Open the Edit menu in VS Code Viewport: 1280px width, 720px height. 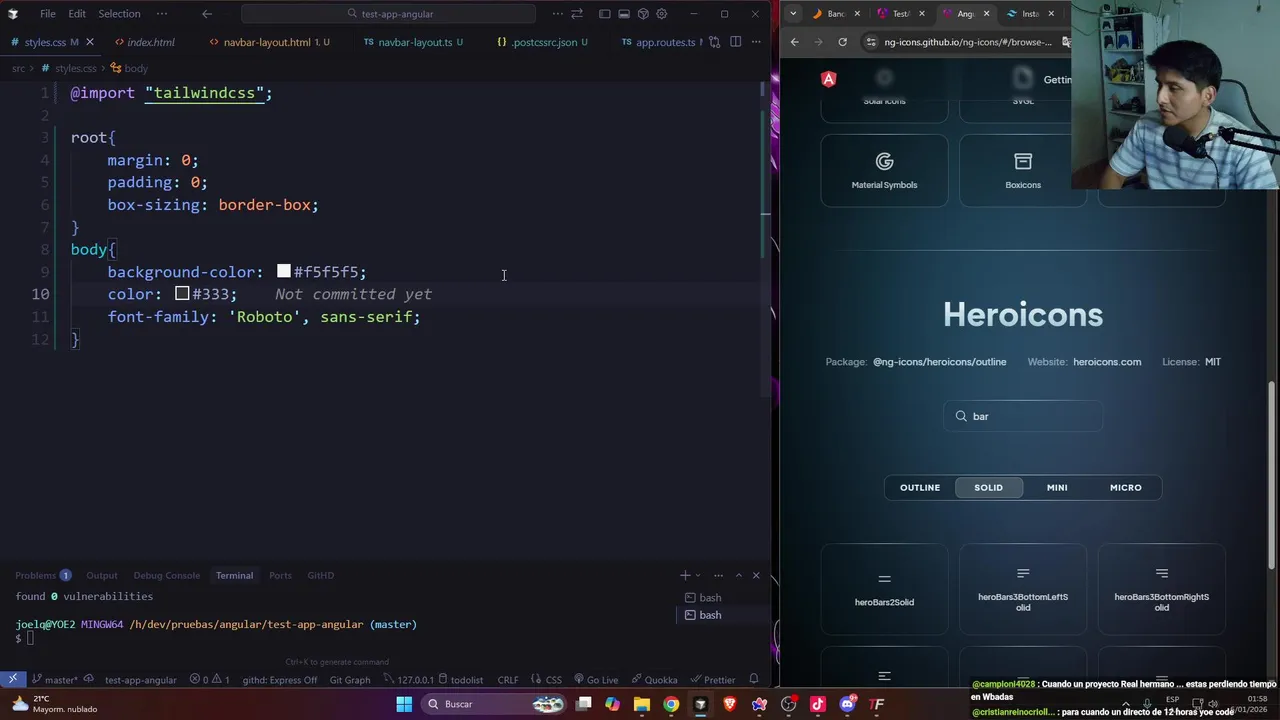tap(77, 14)
